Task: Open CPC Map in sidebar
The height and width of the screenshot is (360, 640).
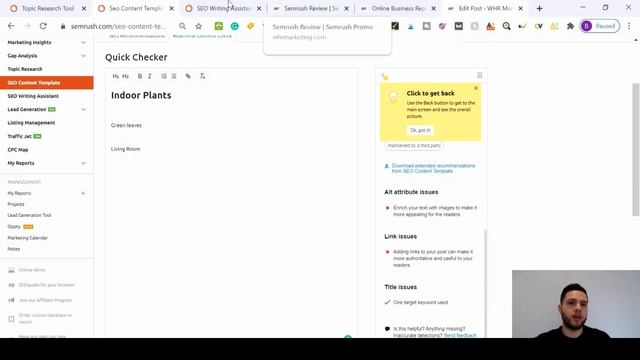Action: point(18,150)
